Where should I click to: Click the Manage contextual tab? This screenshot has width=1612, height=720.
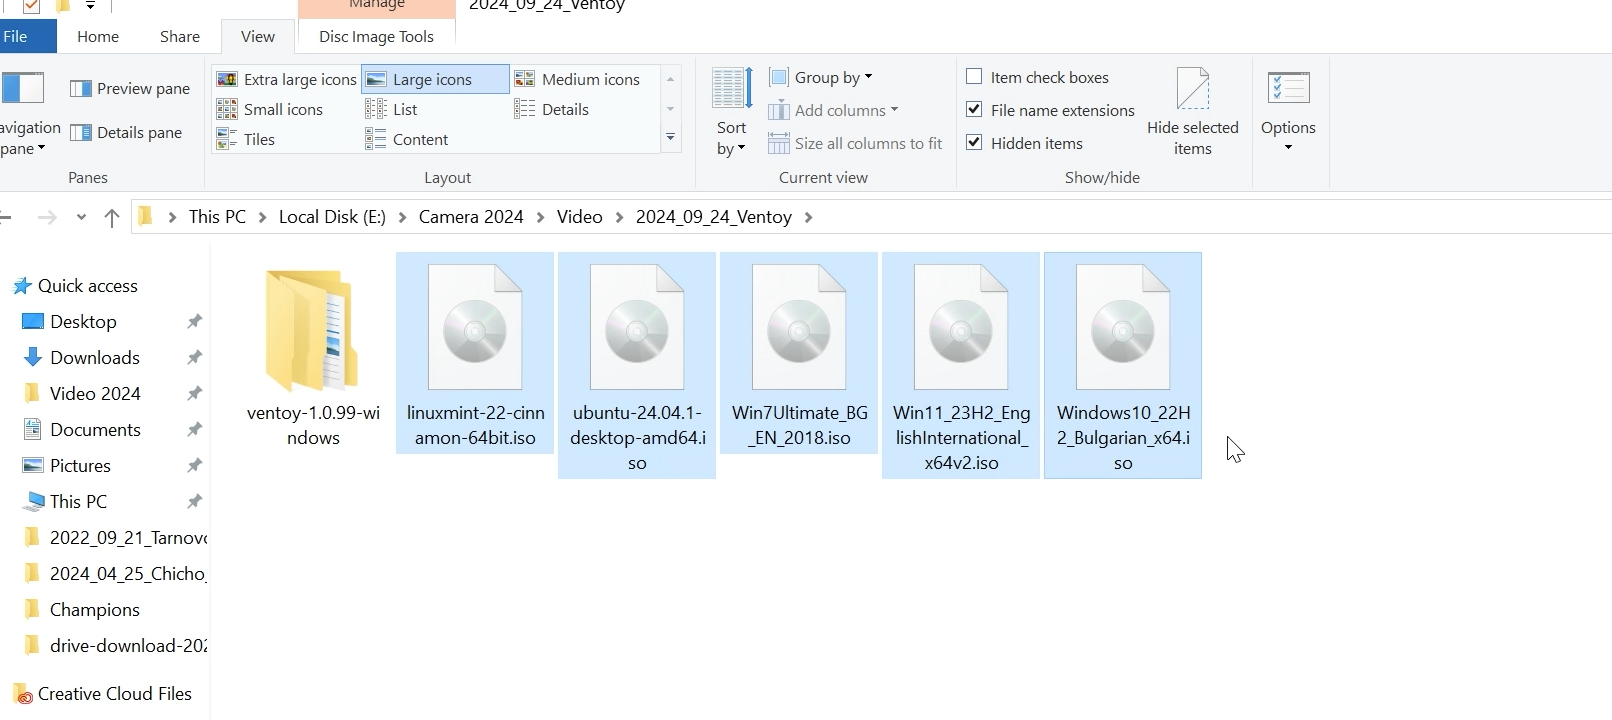(x=376, y=6)
